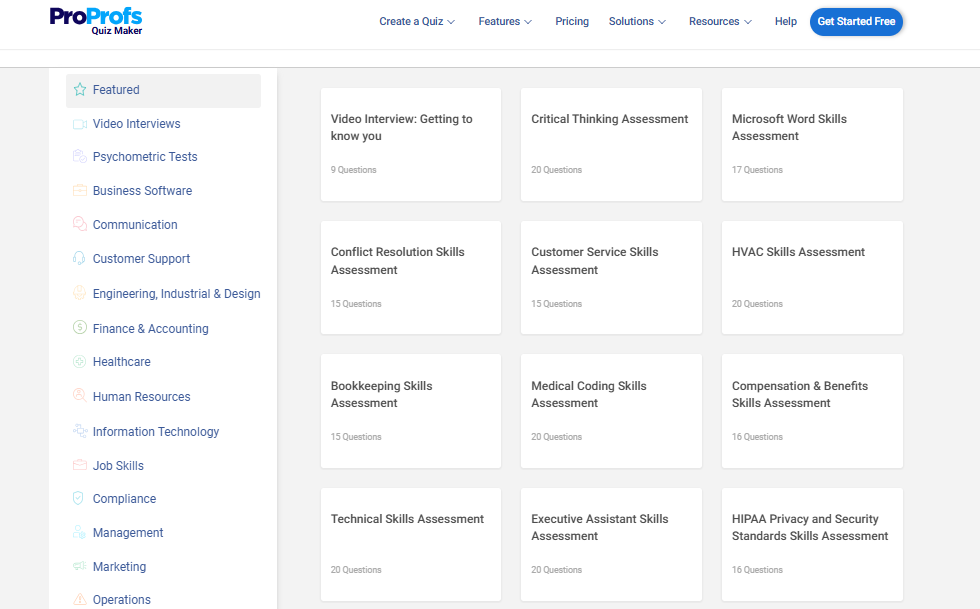Expand the Create a Quiz dropdown
Image resolution: width=980 pixels, height=609 pixels.
click(x=417, y=21)
